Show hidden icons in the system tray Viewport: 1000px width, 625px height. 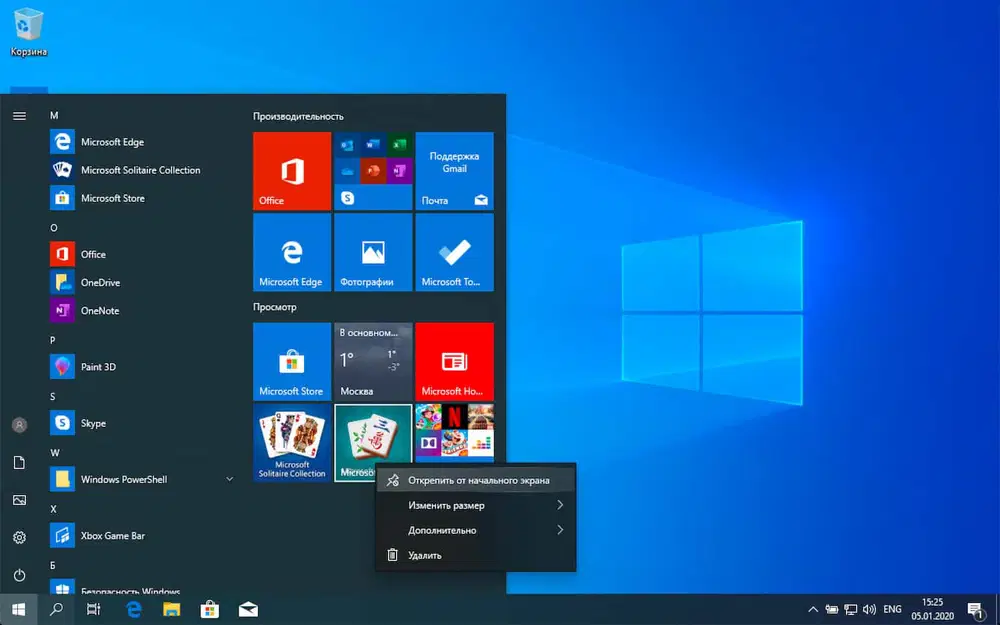812,608
